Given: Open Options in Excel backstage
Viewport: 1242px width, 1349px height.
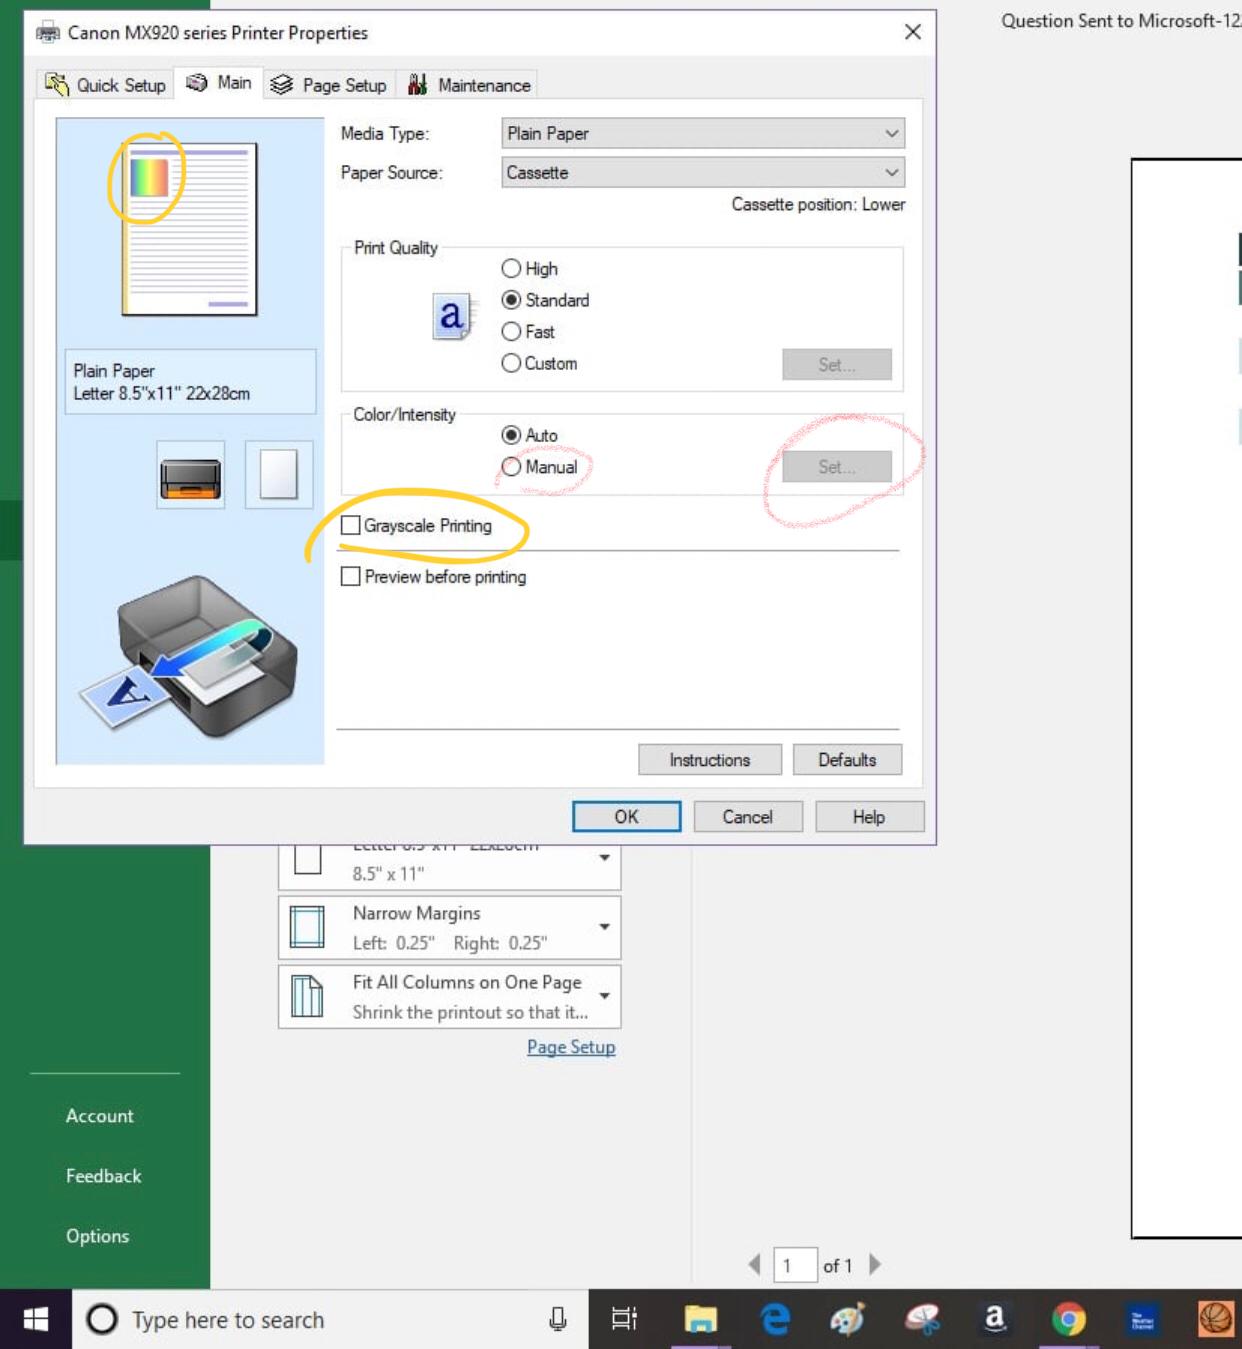Looking at the screenshot, I should pos(98,1236).
